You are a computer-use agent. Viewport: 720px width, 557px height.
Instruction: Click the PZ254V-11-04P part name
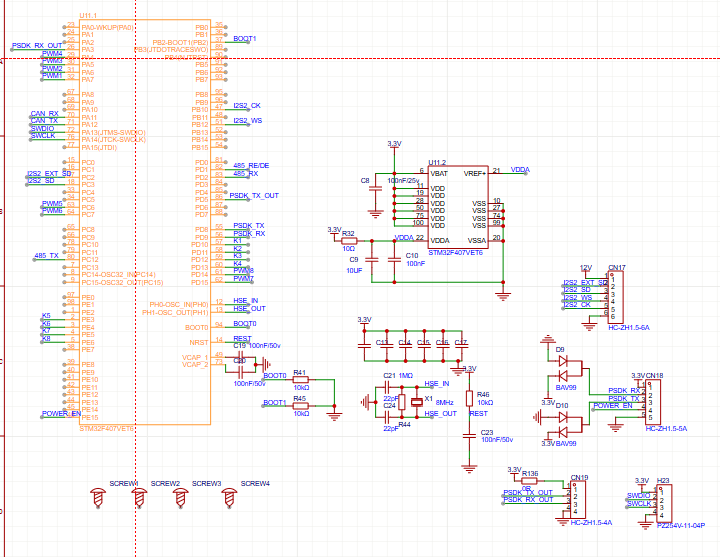pos(681,526)
